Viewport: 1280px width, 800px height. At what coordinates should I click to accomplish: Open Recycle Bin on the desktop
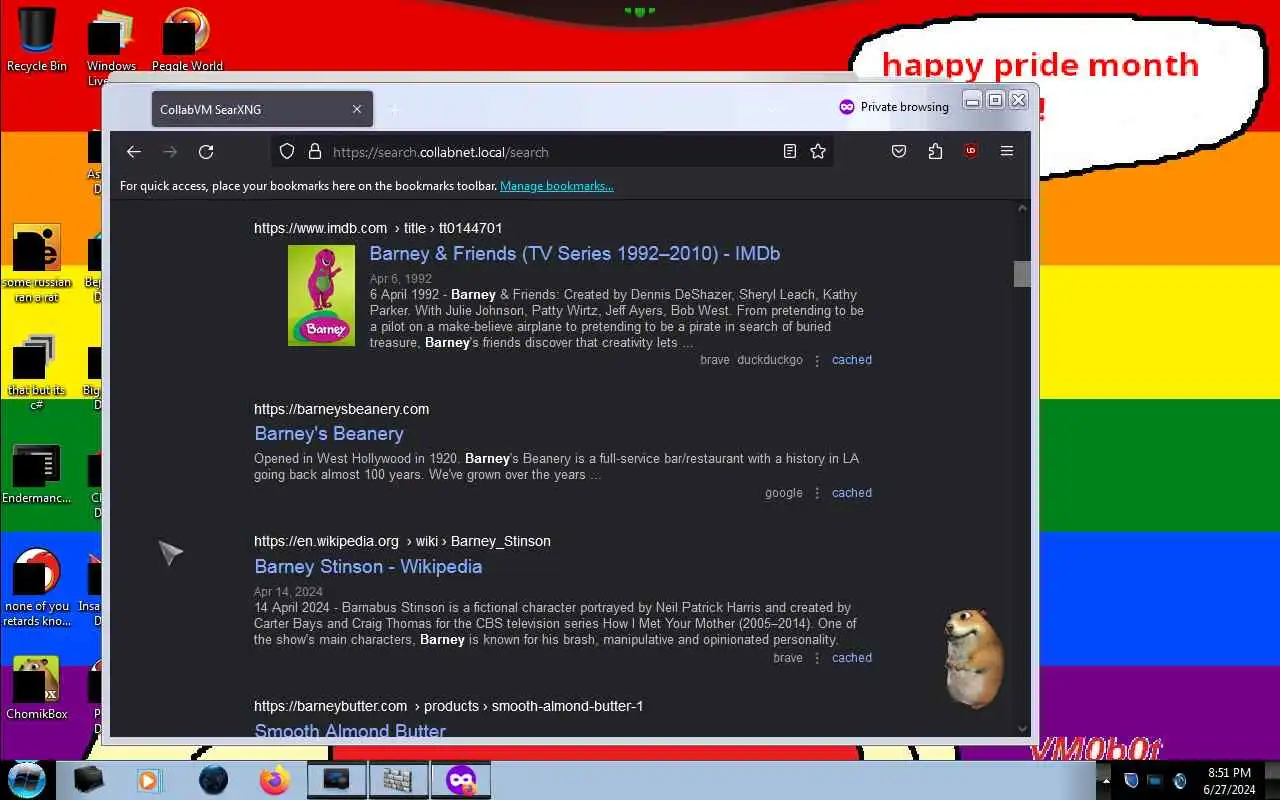(x=37, y=40)
